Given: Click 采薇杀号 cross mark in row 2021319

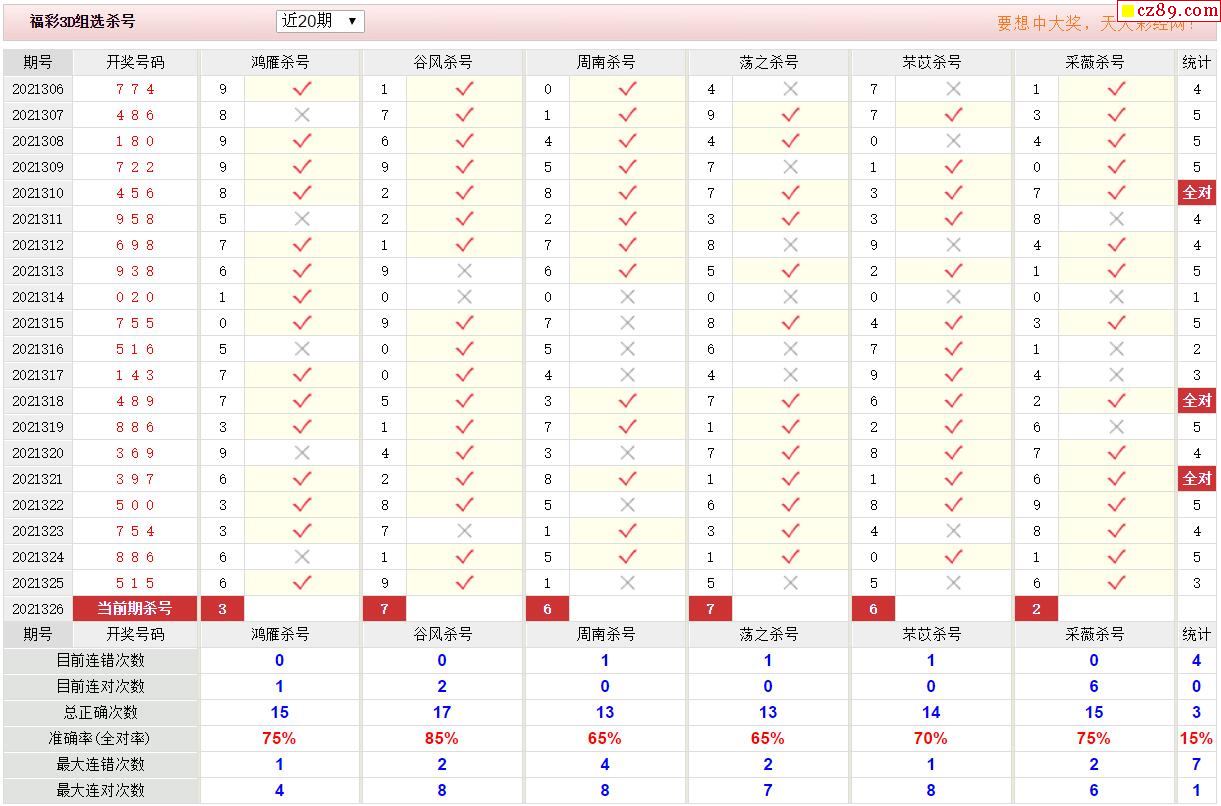Looking at the screenshot, I should [x=1117, y=427].
